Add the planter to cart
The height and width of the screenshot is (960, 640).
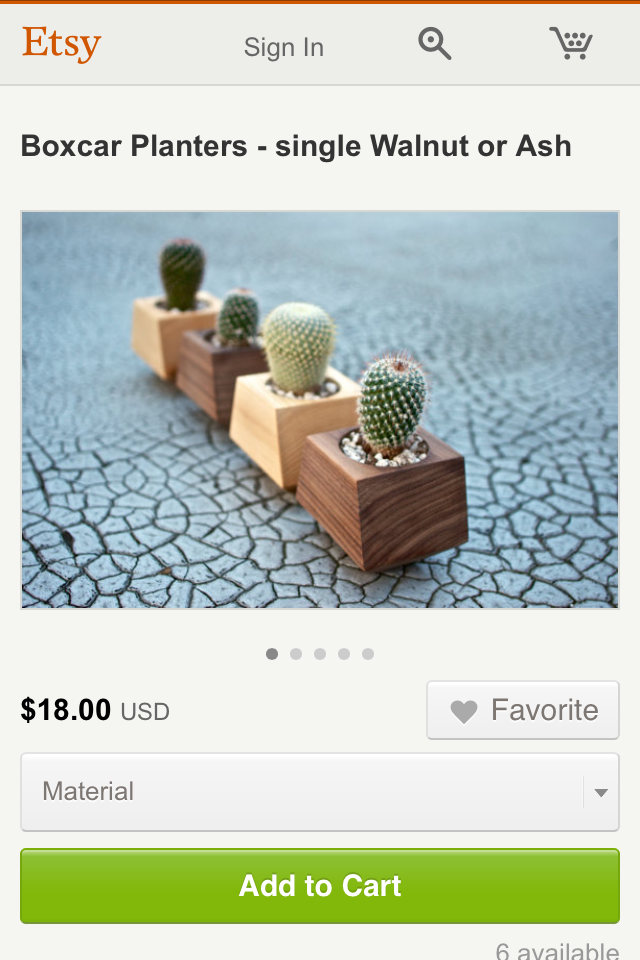pyautogui.click(x=320, y=886)
